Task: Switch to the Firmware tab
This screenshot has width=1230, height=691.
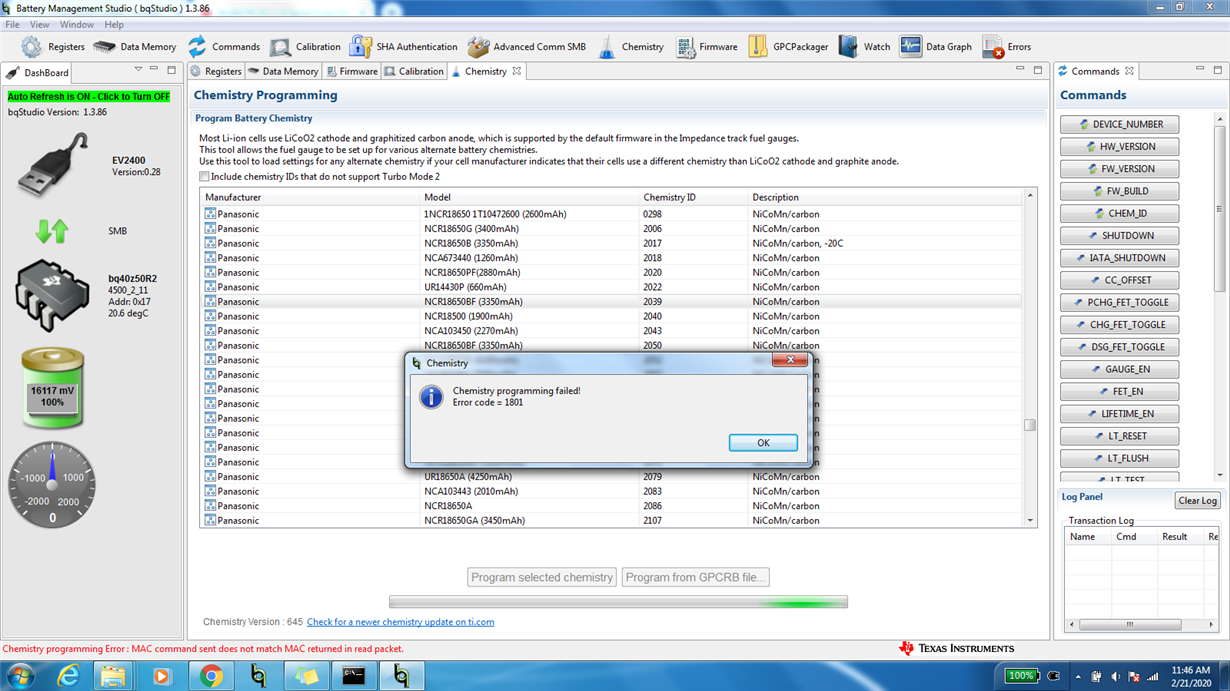Action: click(x=352, y=71)
